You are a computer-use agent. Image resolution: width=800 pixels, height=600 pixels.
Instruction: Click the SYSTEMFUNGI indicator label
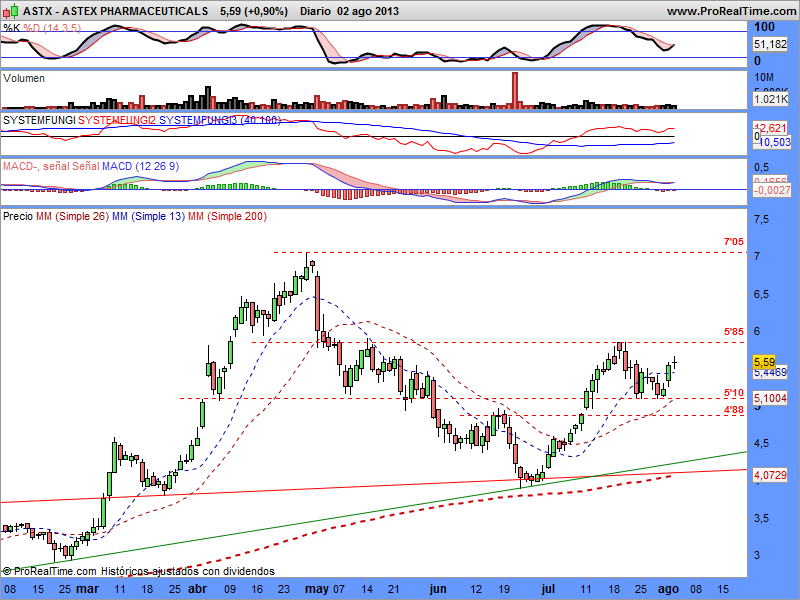(39, 120)
